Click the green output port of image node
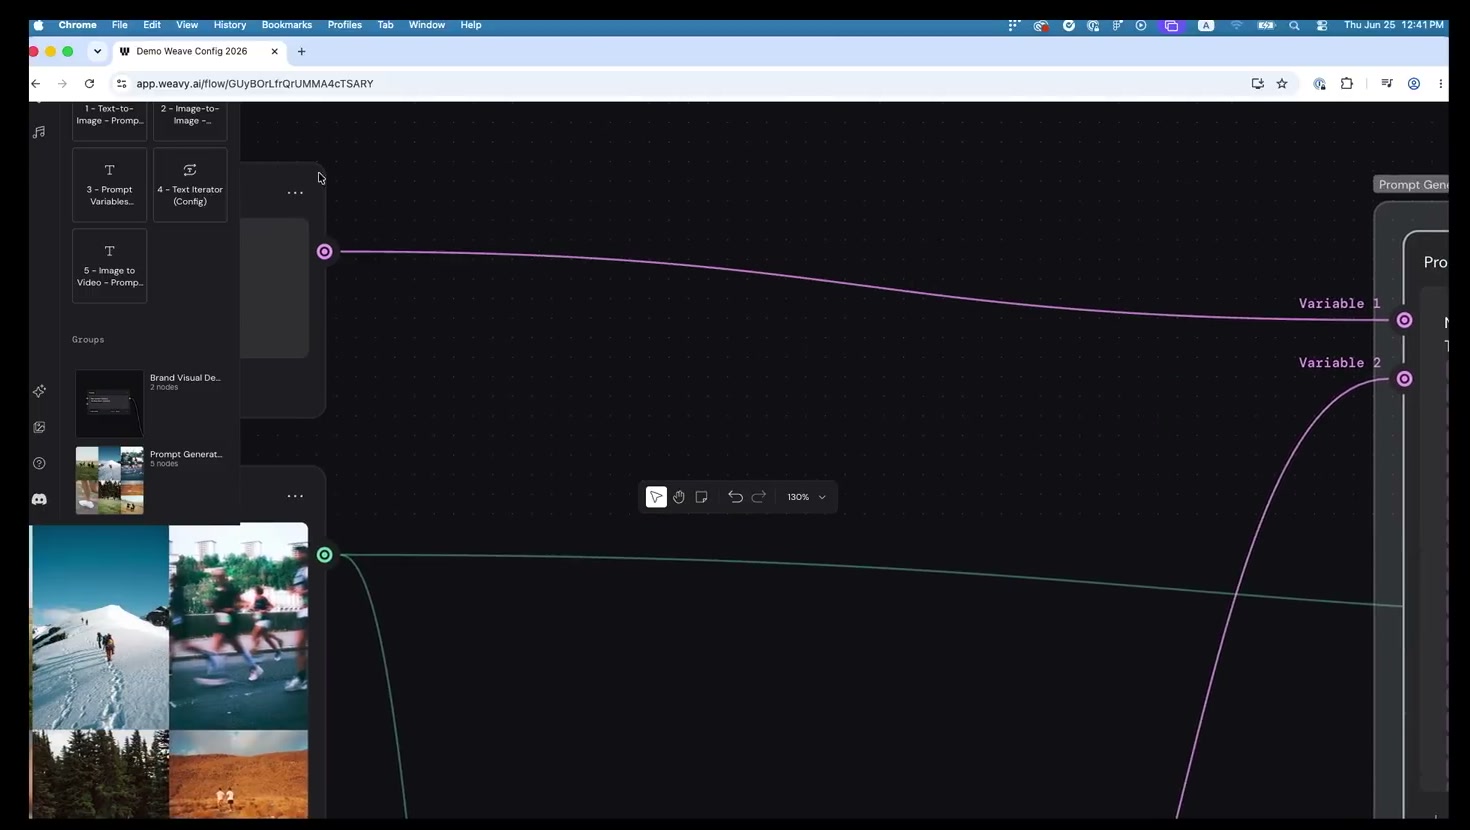The image size is (1470, 830). pyautogui.click(x=325, y=555)
